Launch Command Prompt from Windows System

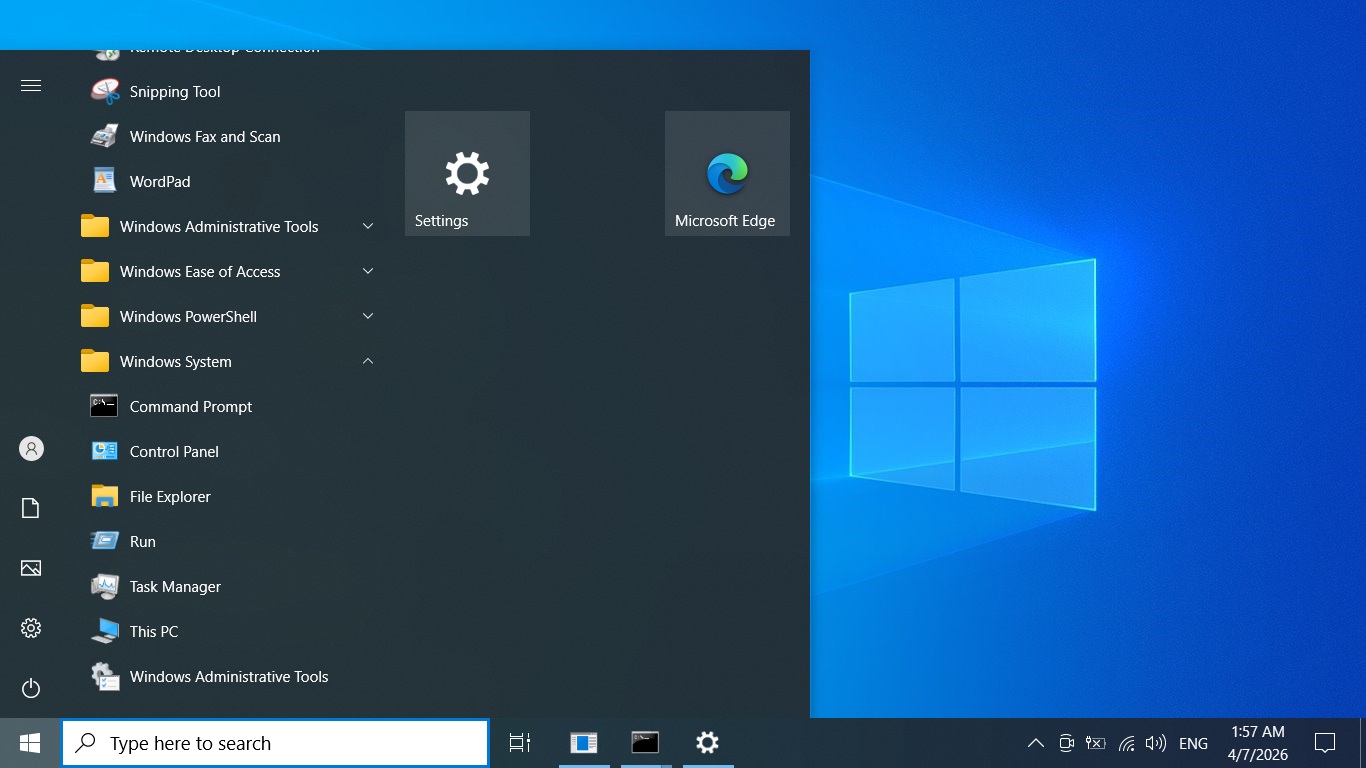click(x=190, y=407)
